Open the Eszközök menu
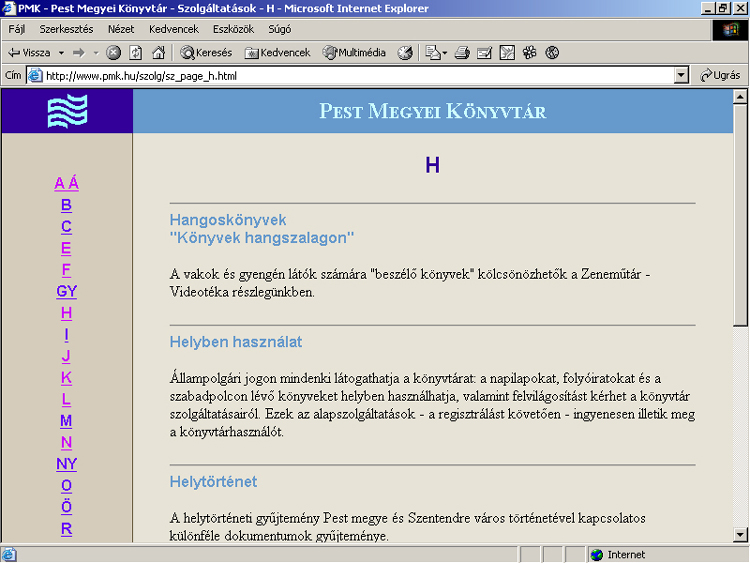This screenshot has width=750, height=563. point(233,29)
